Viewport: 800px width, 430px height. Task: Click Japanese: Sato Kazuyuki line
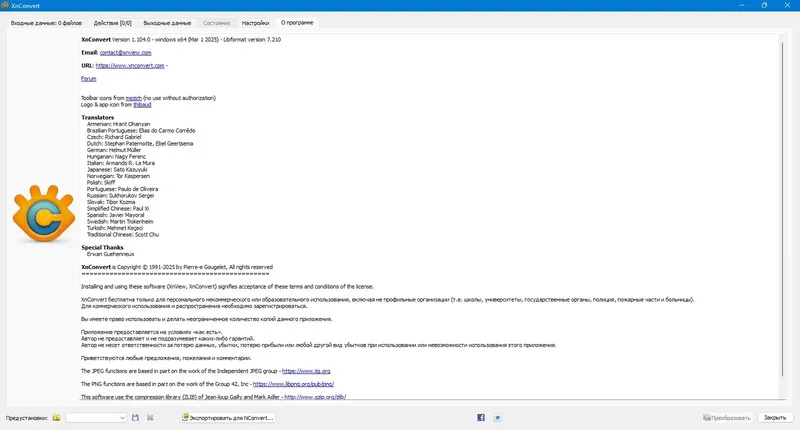pyautogui.click(x=117, y=169)
